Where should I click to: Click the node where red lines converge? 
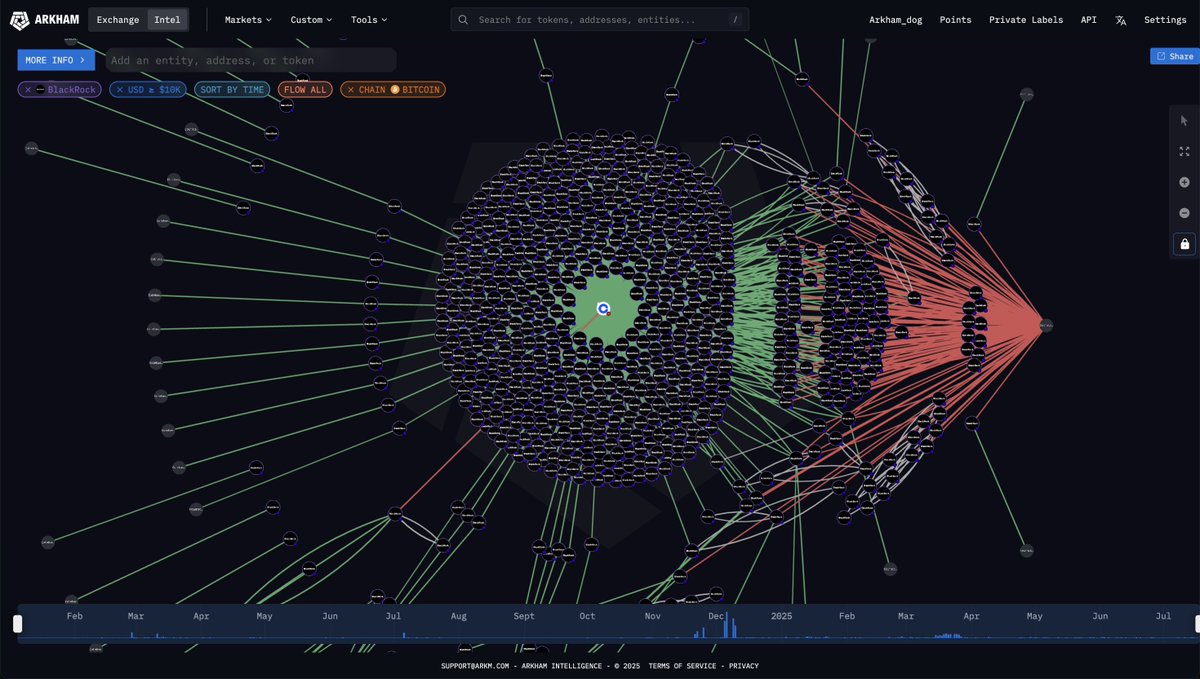1046,325
